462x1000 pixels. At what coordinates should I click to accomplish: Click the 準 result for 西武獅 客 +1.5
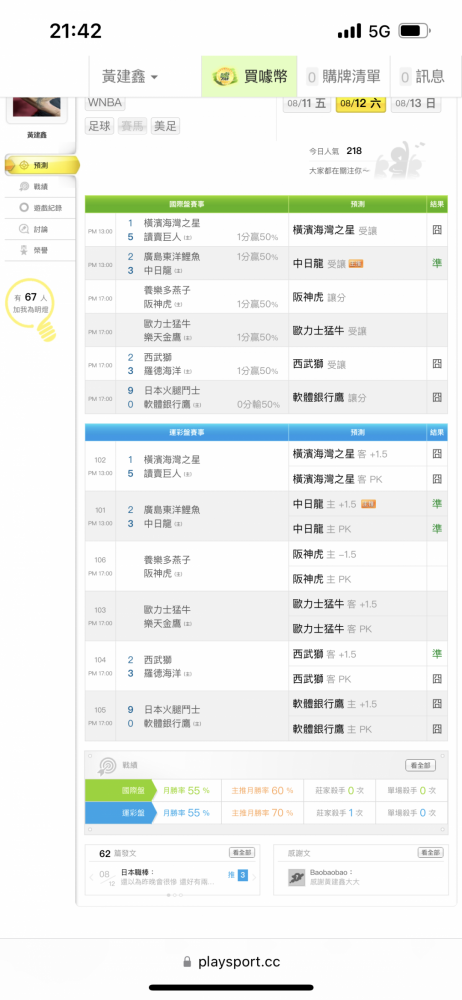437,654
